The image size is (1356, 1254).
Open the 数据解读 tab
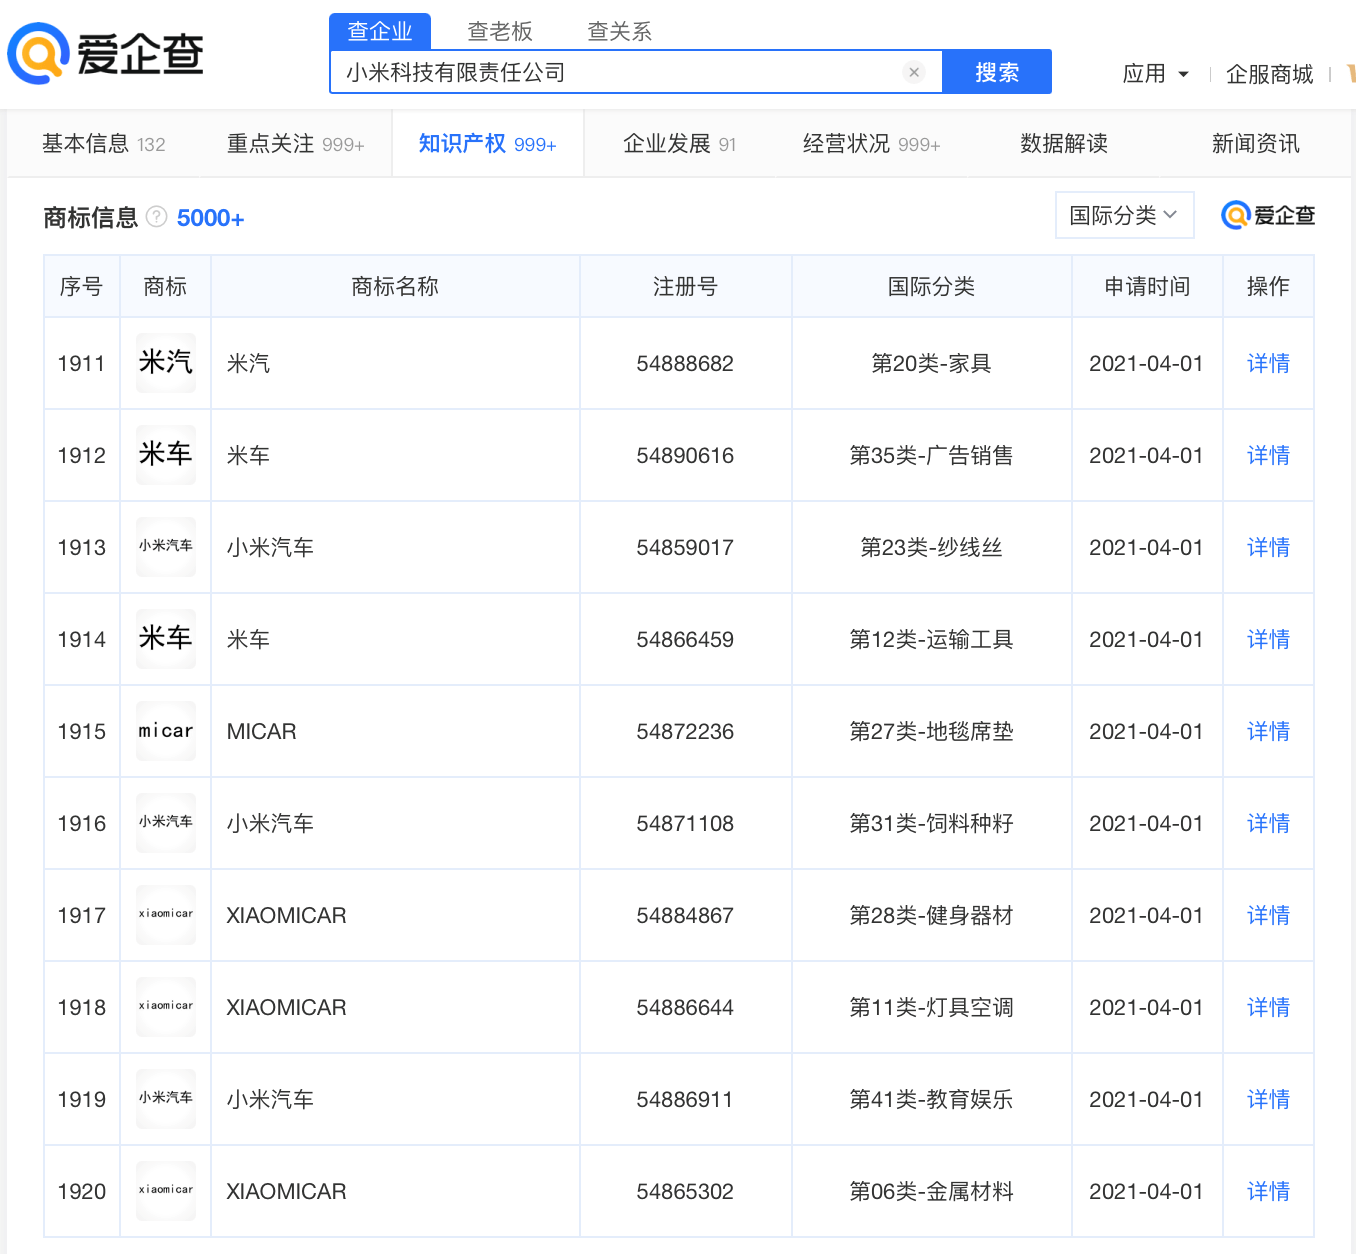pos(1064,144)
